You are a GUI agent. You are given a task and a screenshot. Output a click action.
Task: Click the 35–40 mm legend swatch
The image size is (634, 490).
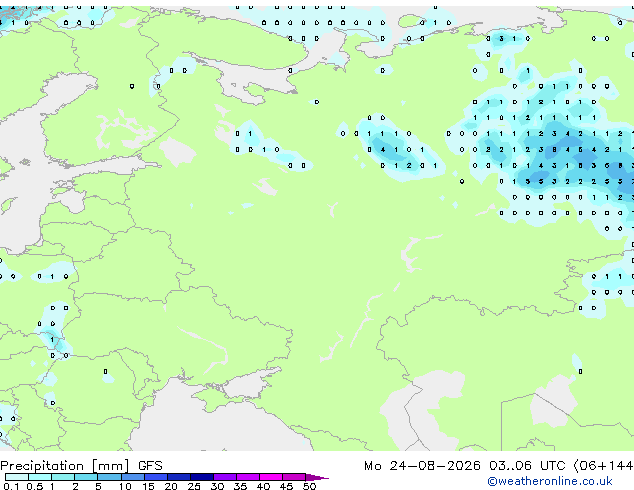click(x=248, y=477)
